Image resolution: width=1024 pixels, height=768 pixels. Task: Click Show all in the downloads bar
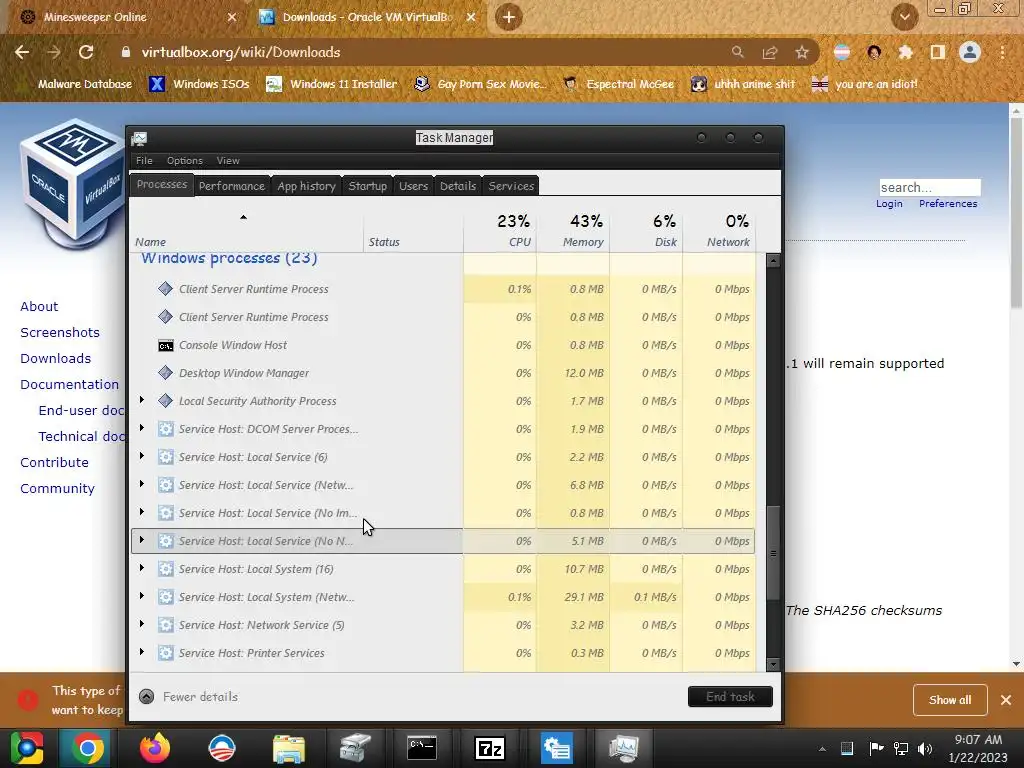click(x=950, y=700)
